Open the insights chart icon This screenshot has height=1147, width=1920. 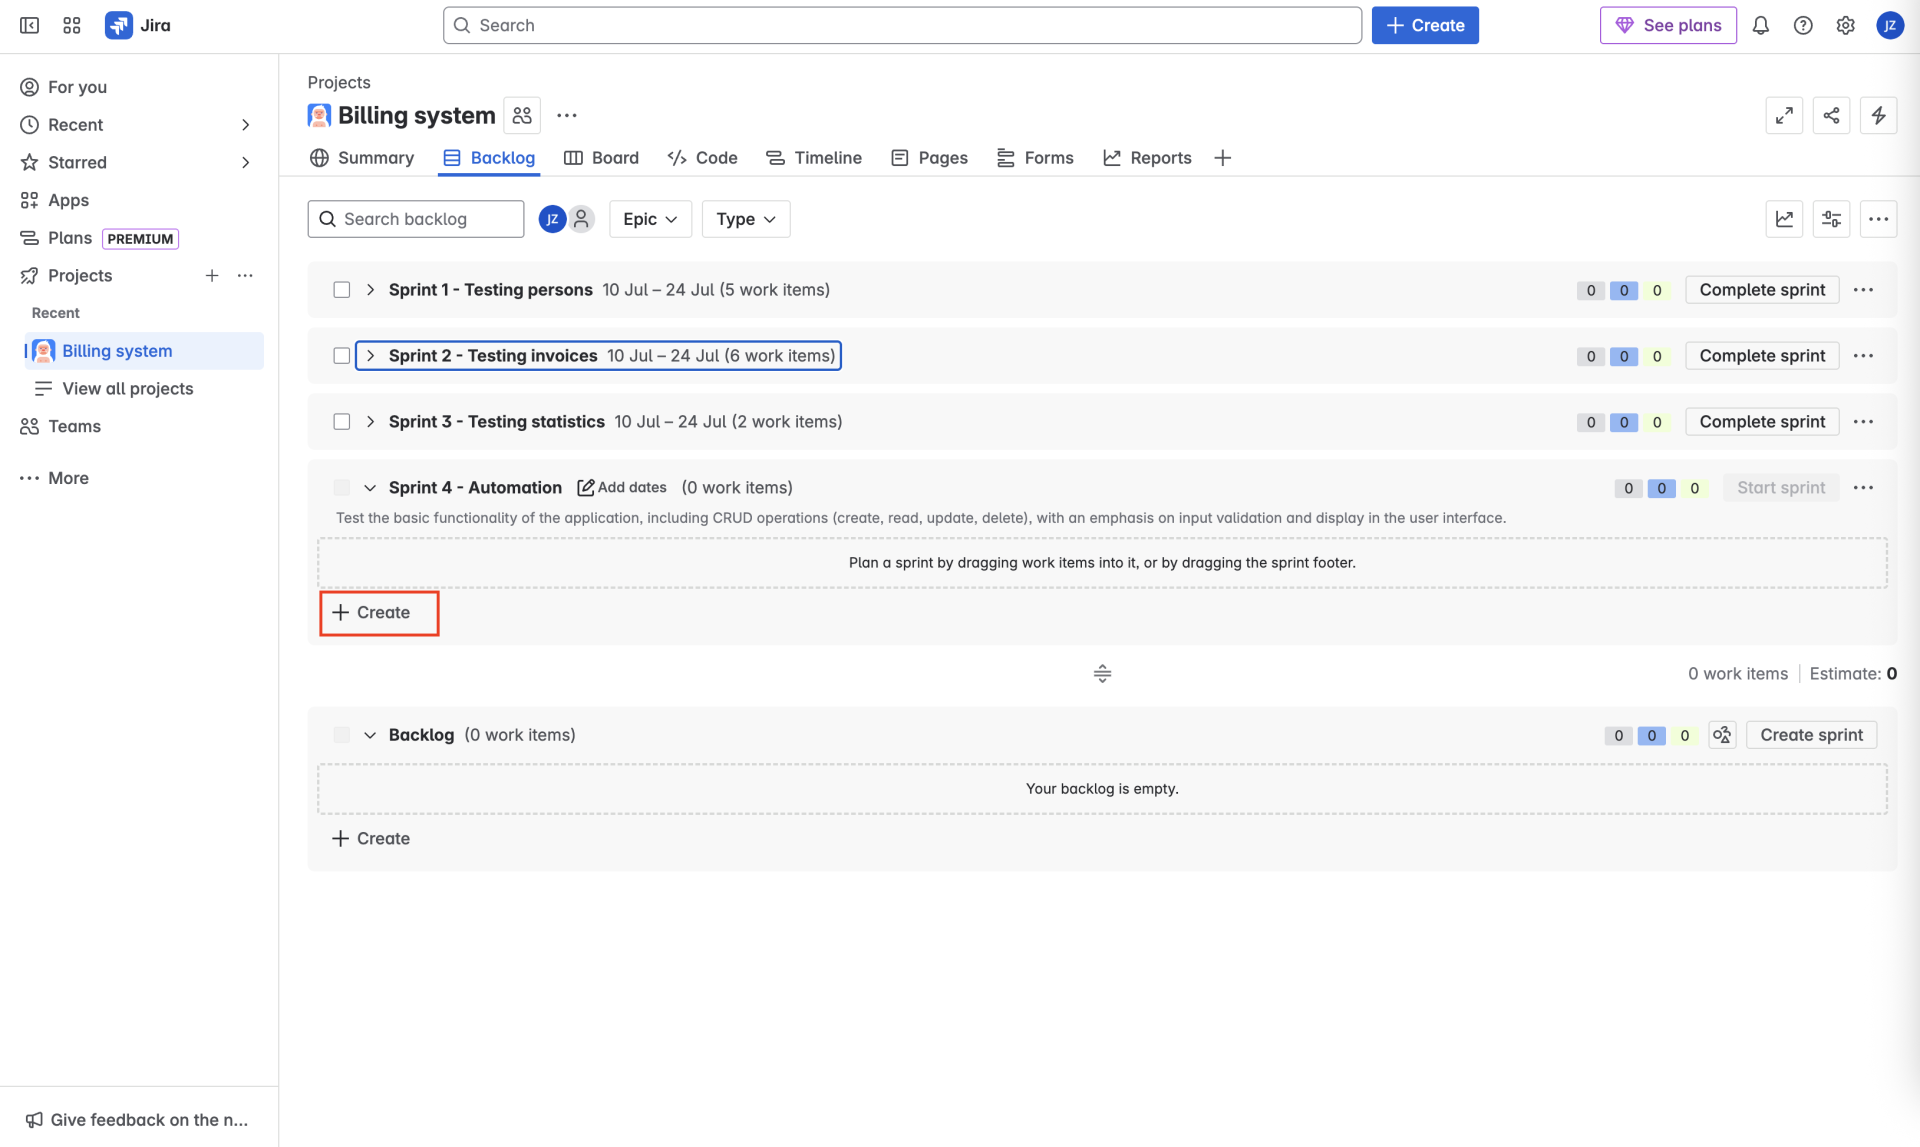click(1783, 219)
